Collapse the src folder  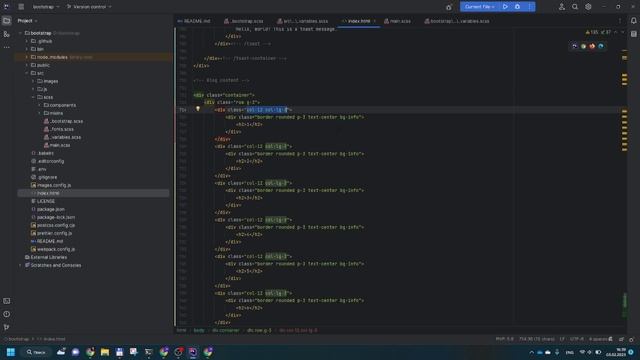coord(27,73)
